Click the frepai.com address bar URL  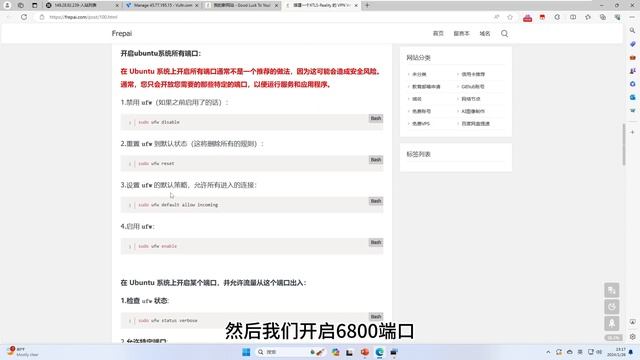83,17
